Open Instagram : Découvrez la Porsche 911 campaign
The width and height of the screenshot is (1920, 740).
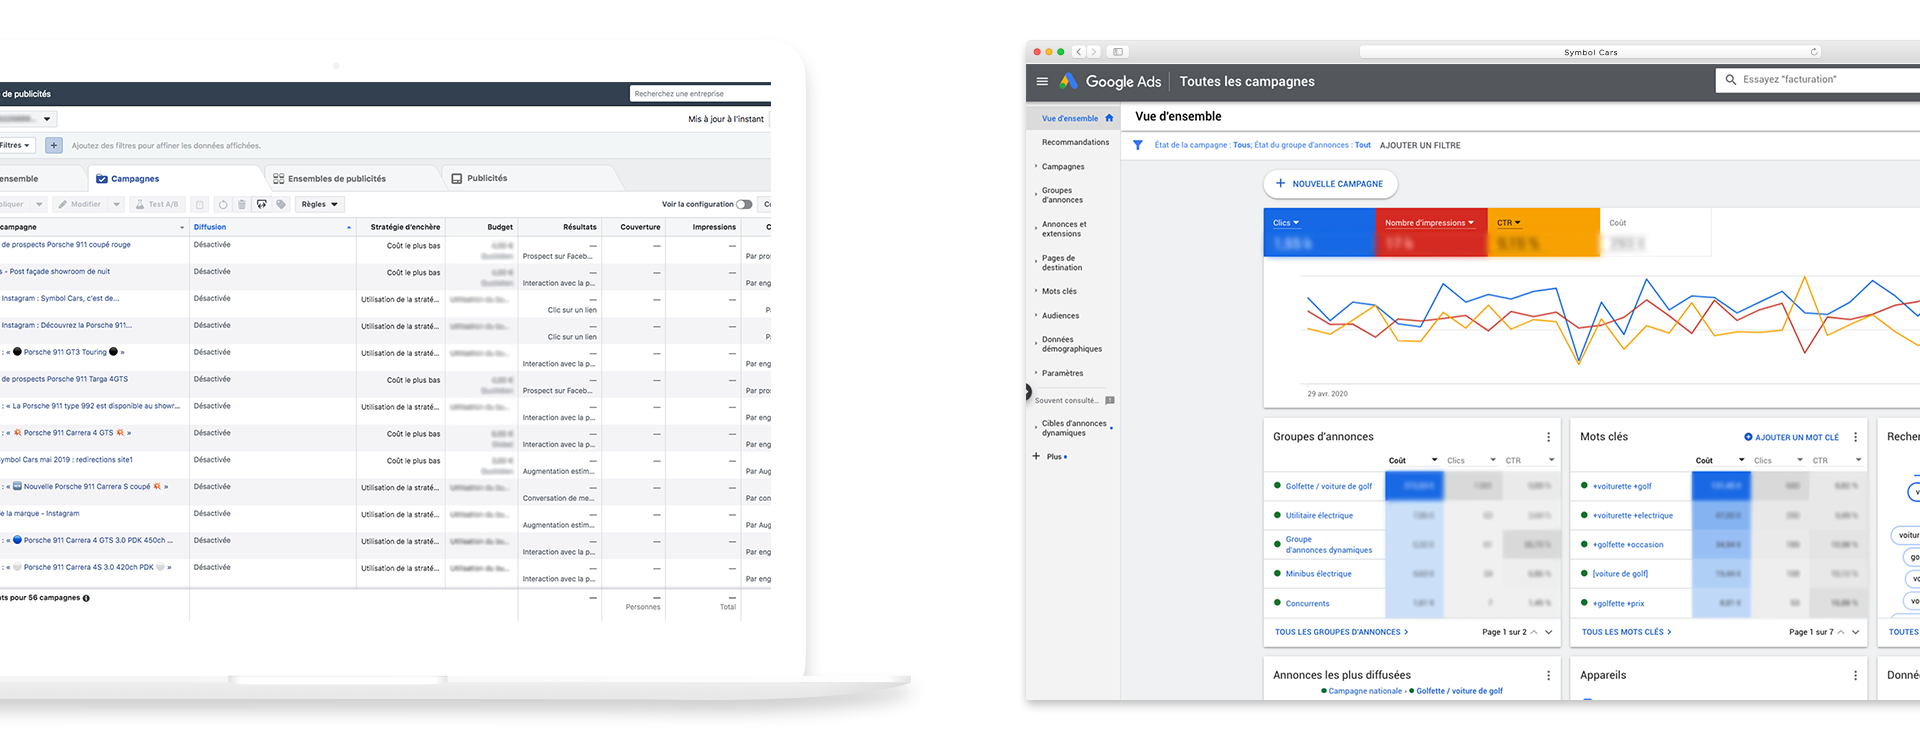[66, 326]
